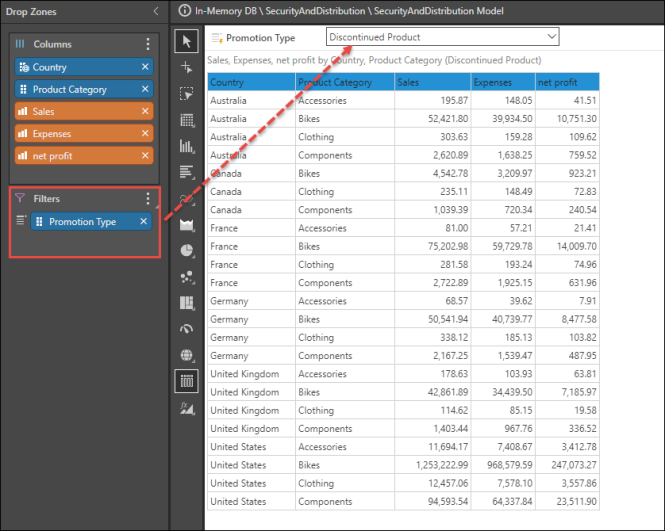The image size is (665, 531).
Task: Choose the column chart visualization icon
Action: click(187, 146)
